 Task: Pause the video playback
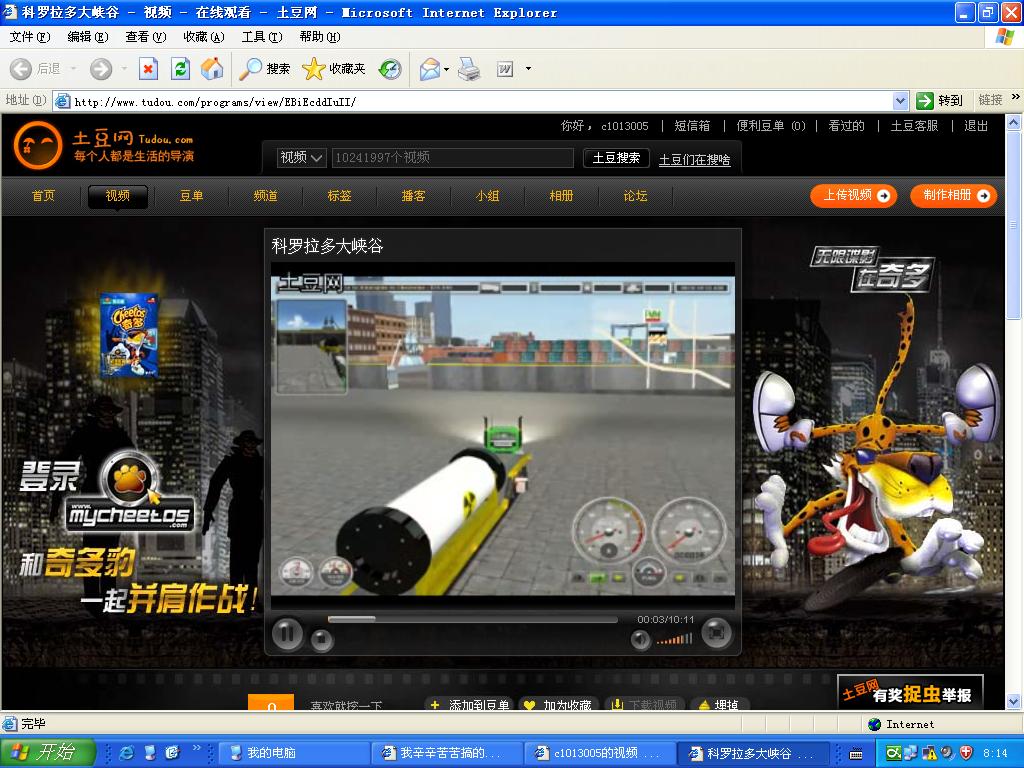point(287,633)
